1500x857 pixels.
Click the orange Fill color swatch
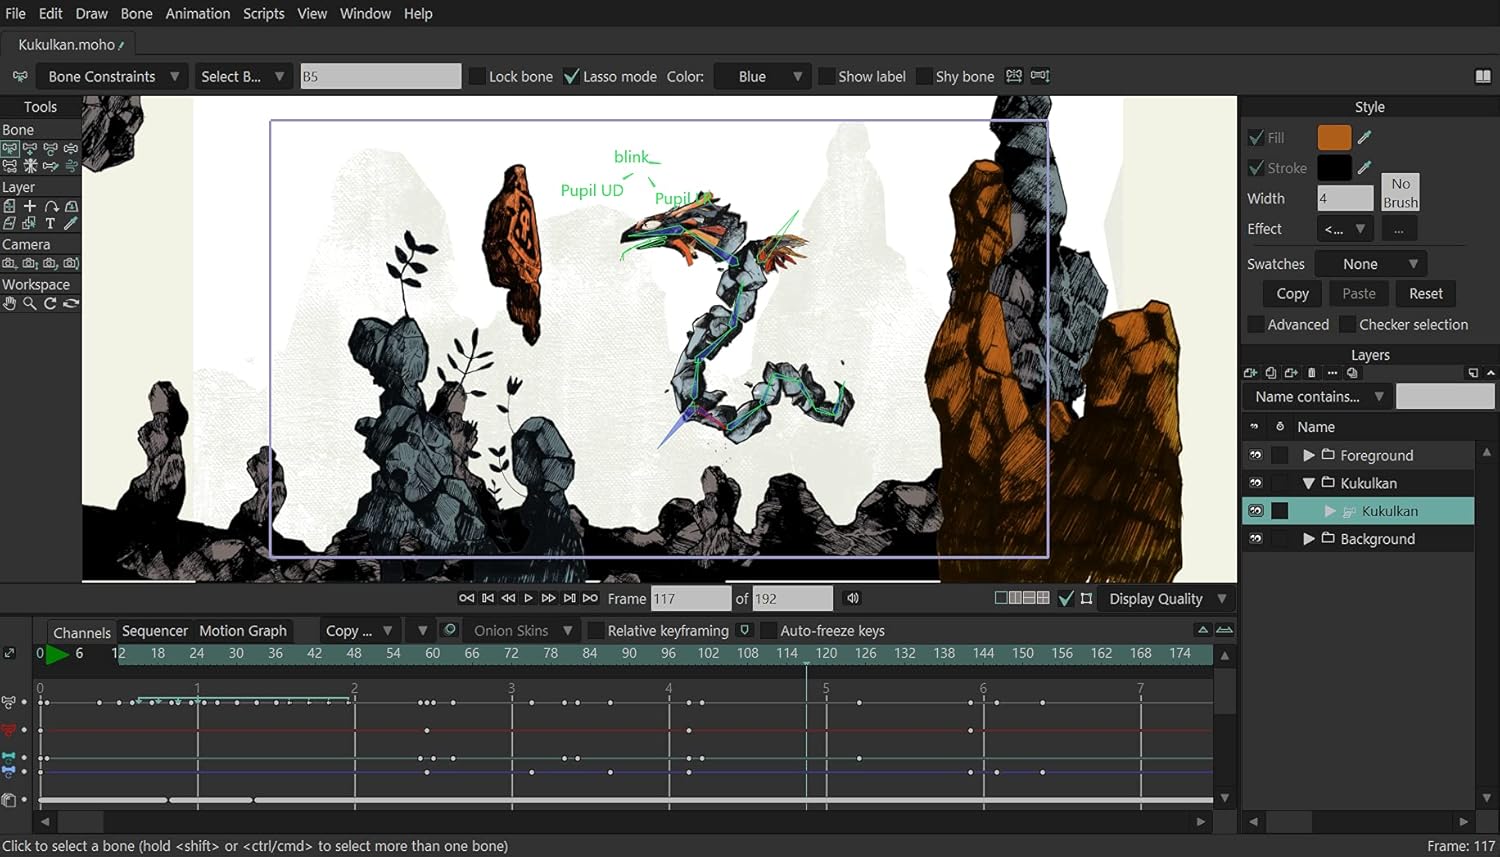[1334, 138]
